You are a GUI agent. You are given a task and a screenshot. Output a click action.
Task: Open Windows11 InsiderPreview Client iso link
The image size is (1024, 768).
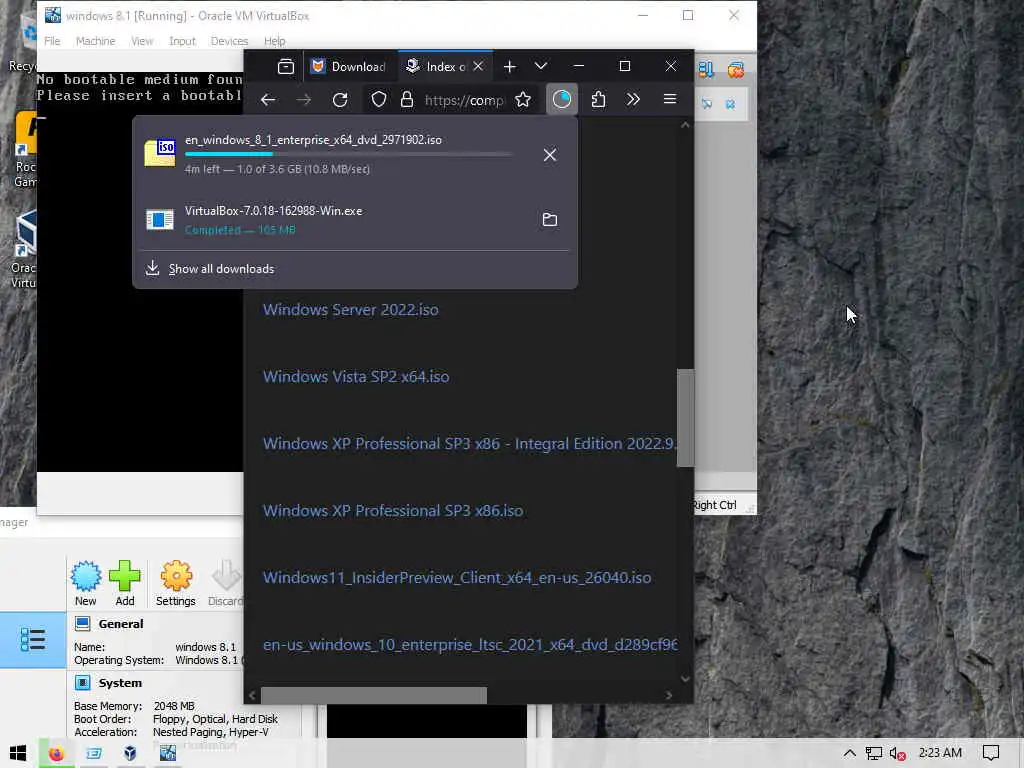coord(457,578)
